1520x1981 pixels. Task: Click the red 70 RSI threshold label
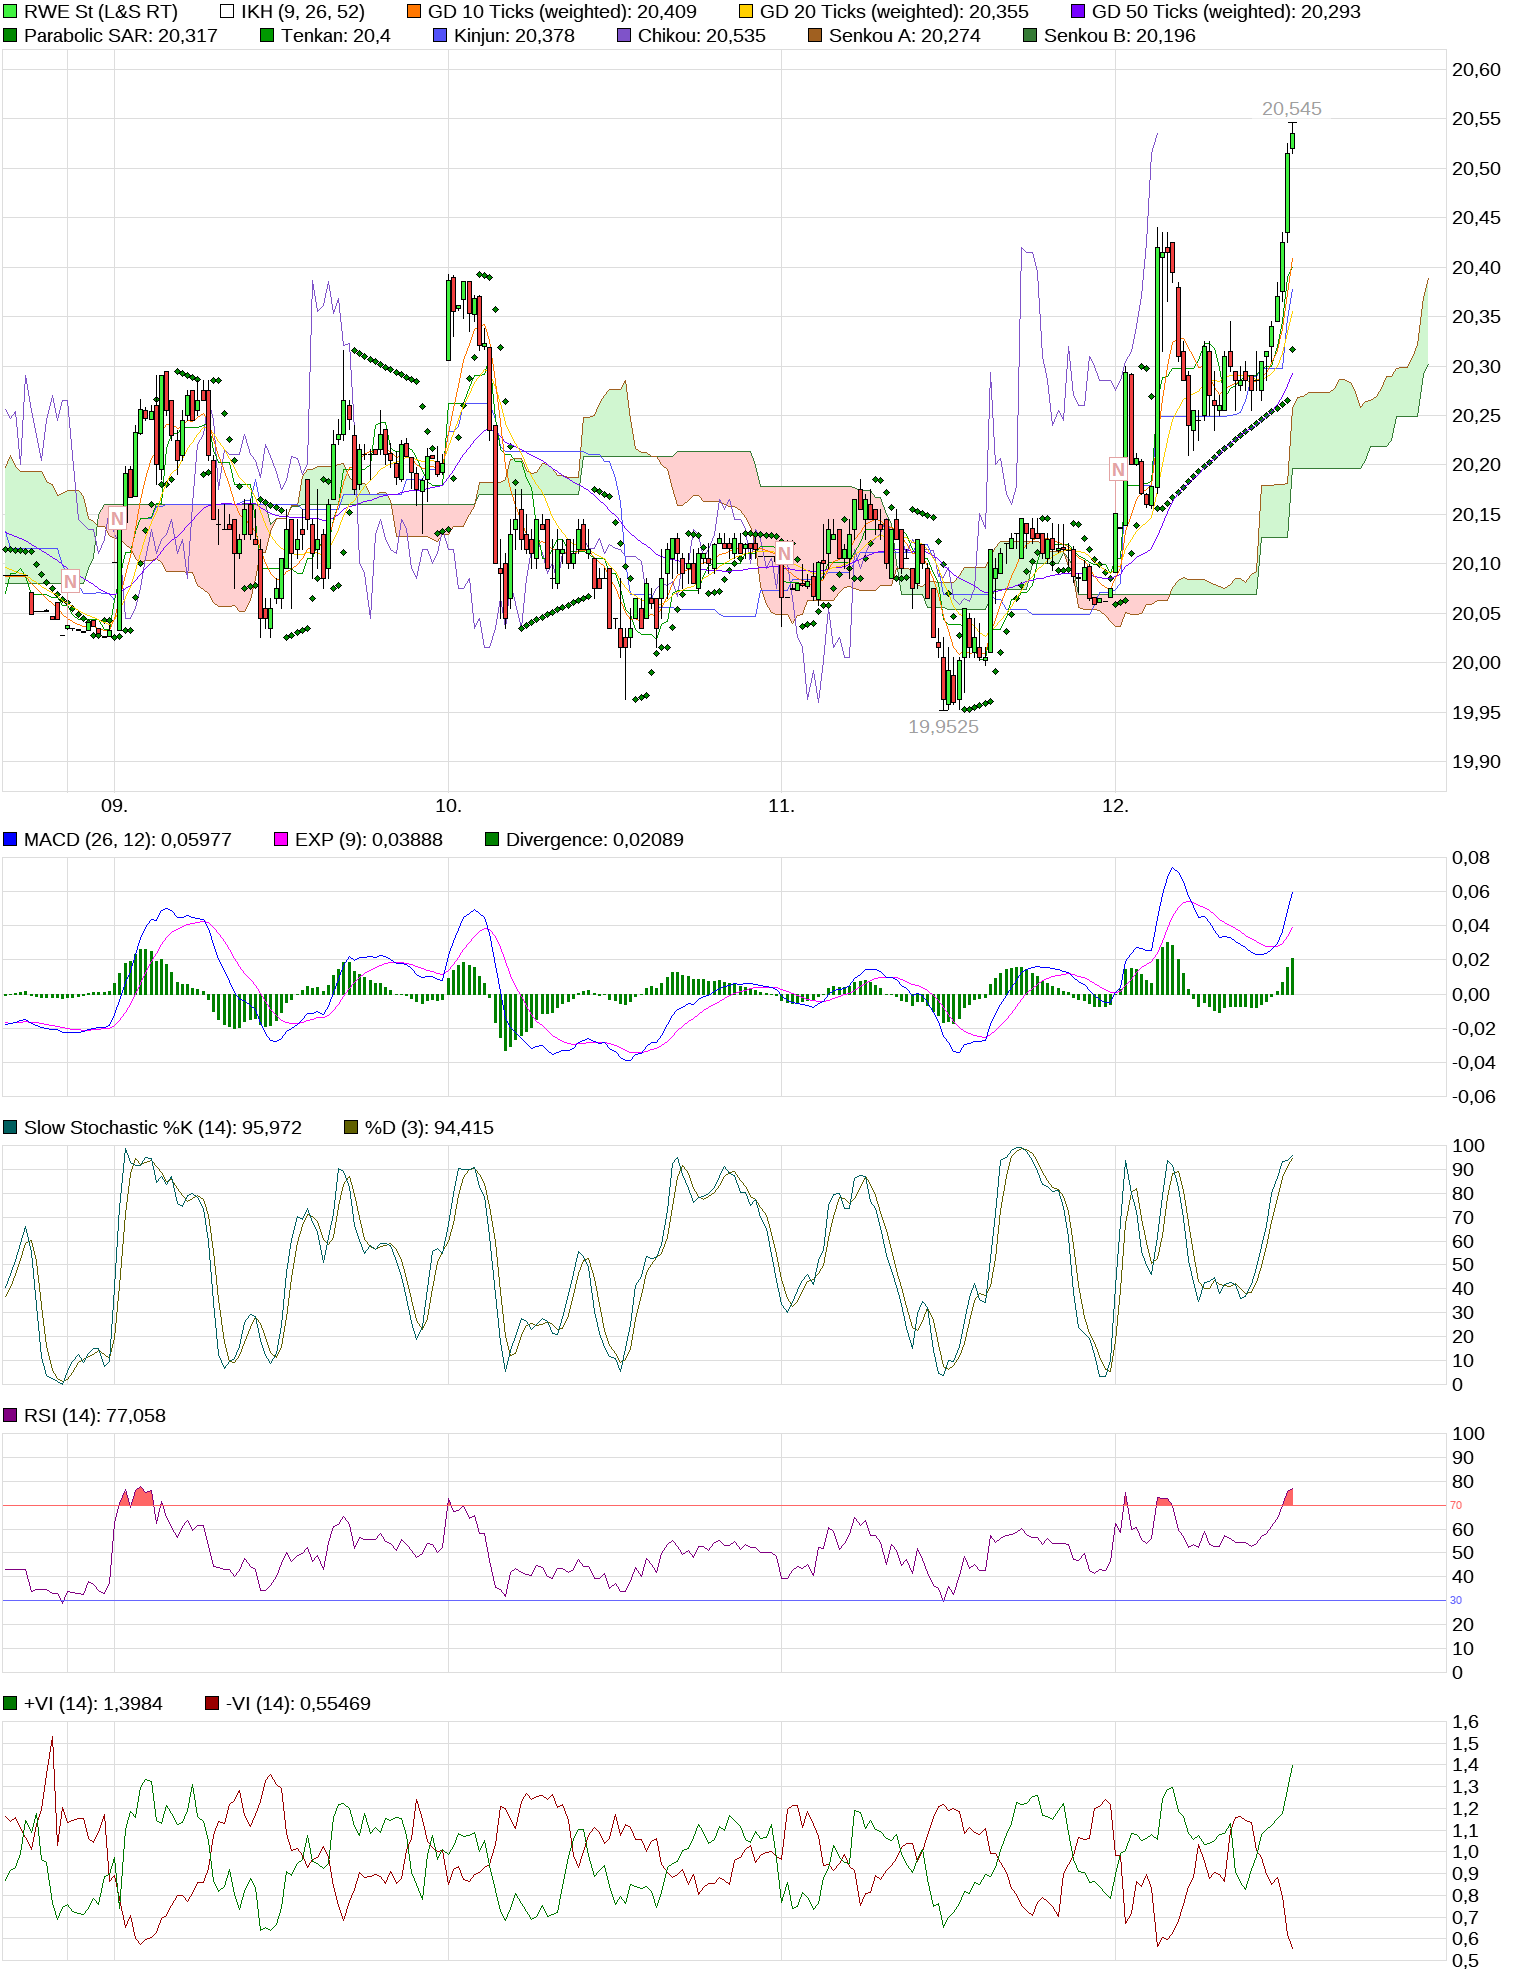(x=1456, y=1505)
